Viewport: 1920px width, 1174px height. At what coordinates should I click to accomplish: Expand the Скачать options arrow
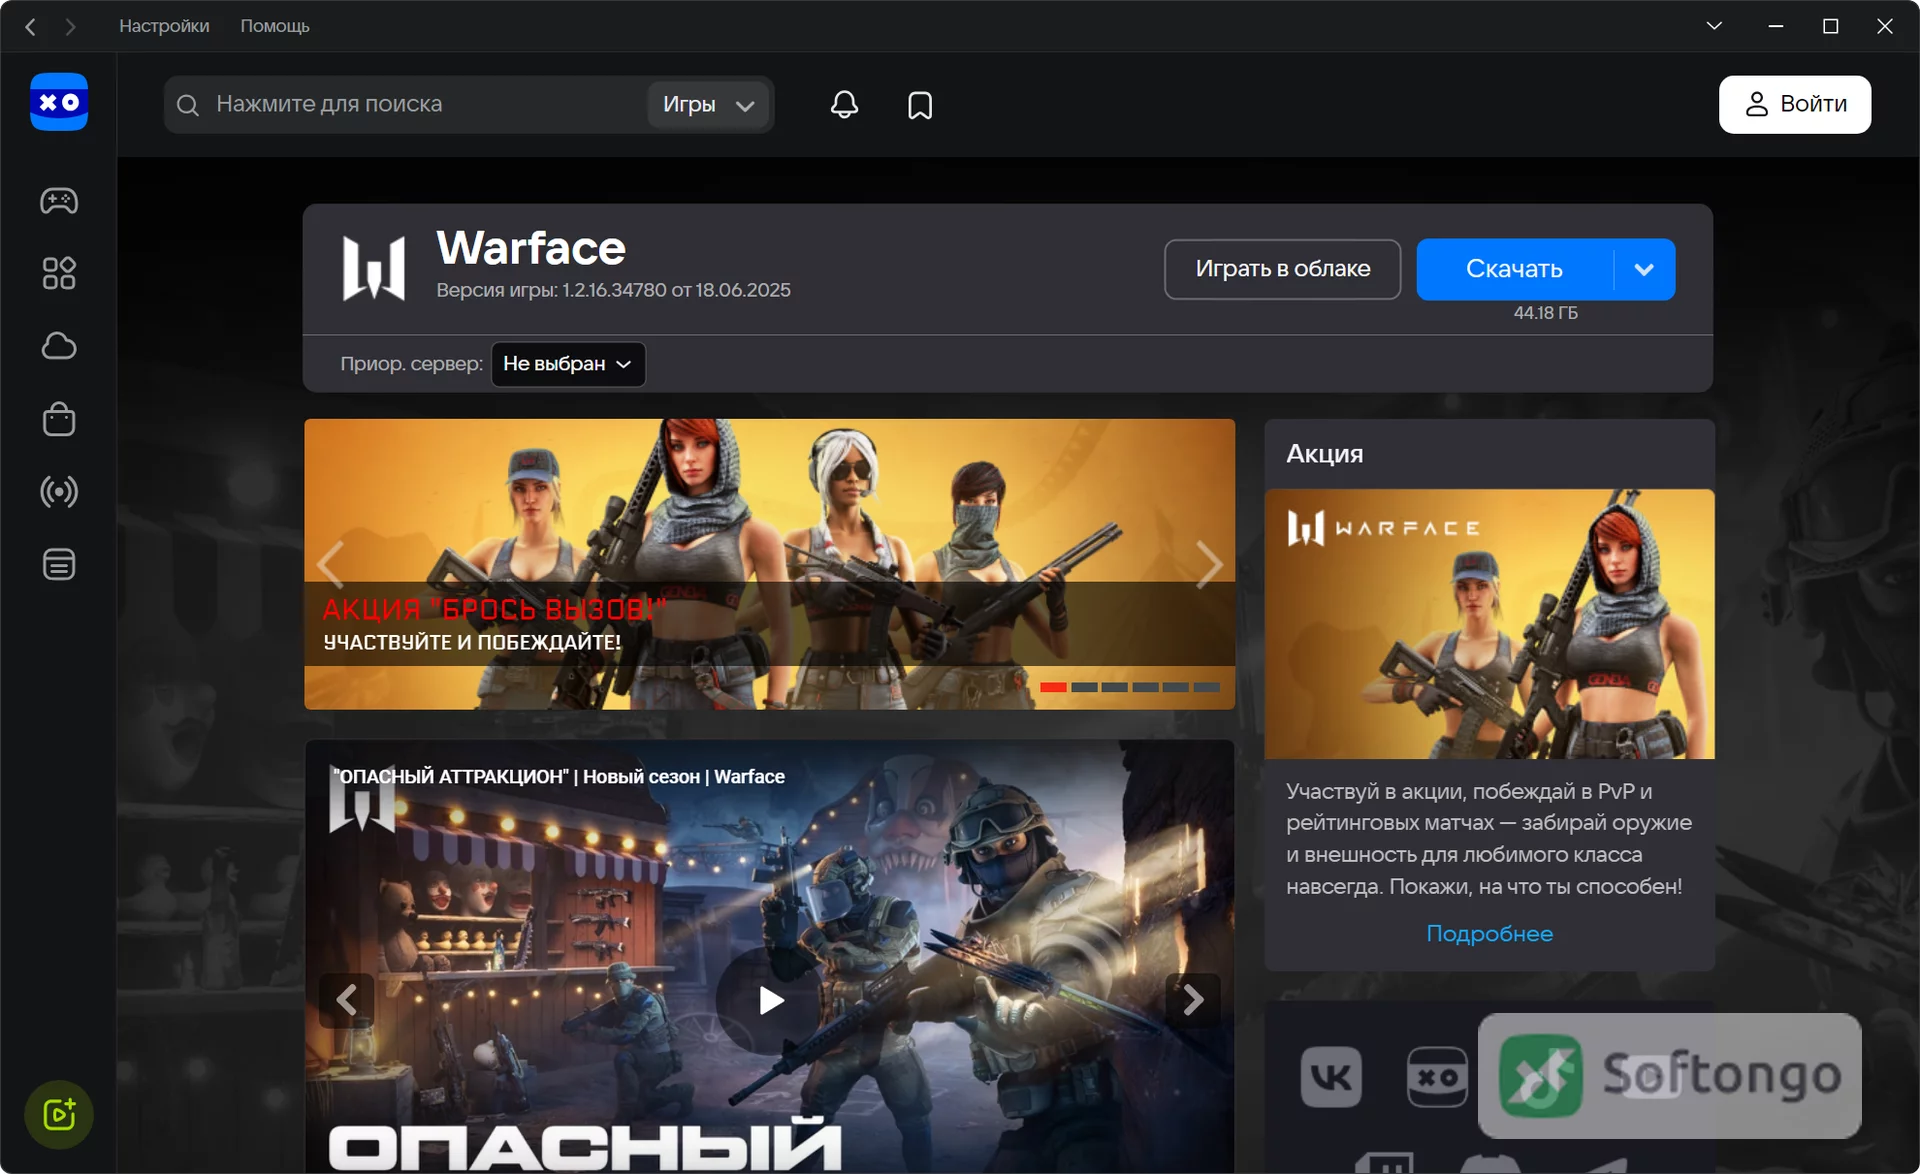click(1644, 269)
